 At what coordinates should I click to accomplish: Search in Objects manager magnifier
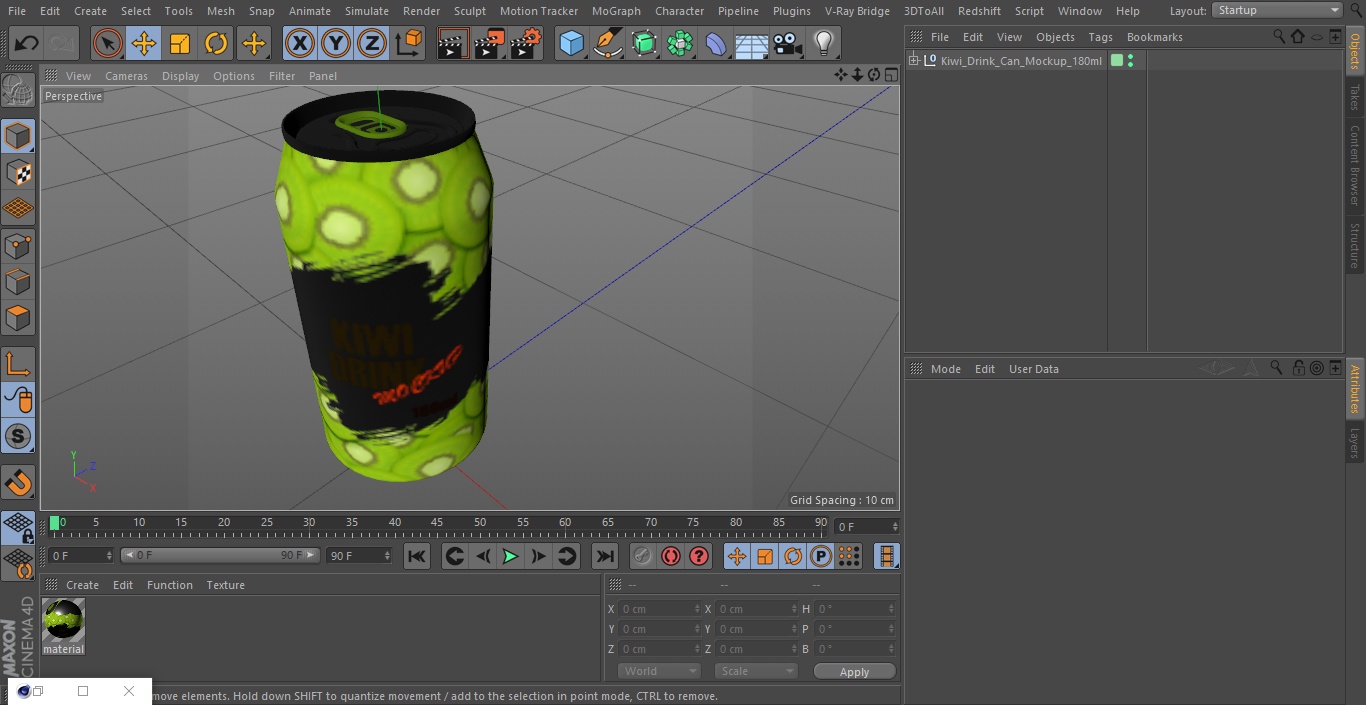coord(1279,36)
